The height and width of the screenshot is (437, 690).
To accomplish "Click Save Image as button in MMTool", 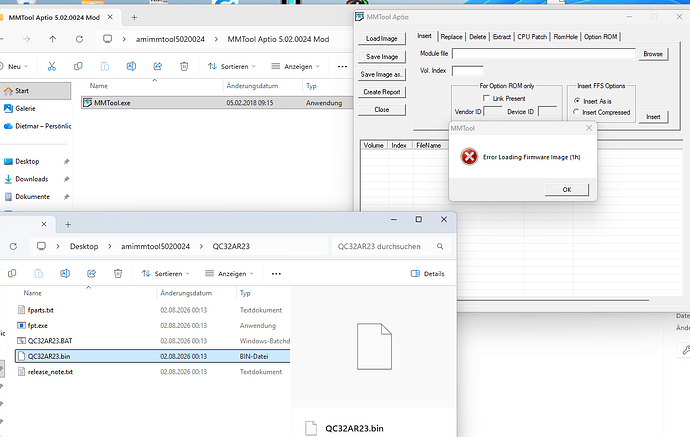I will 382,74.
